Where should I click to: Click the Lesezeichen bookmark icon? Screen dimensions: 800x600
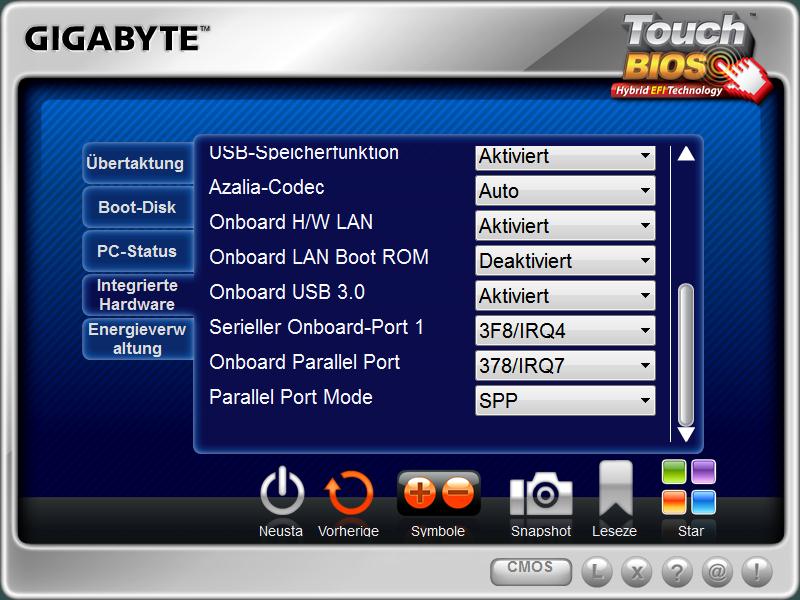click(x=615, y=490)
